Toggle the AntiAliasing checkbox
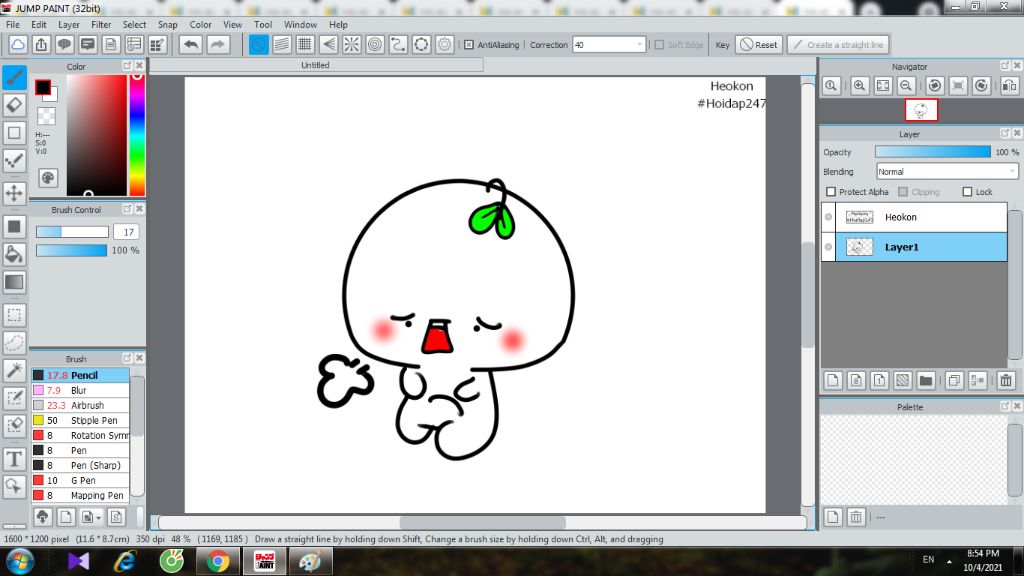Viewport: 1024px width, 576px height. tap(469, 44)
